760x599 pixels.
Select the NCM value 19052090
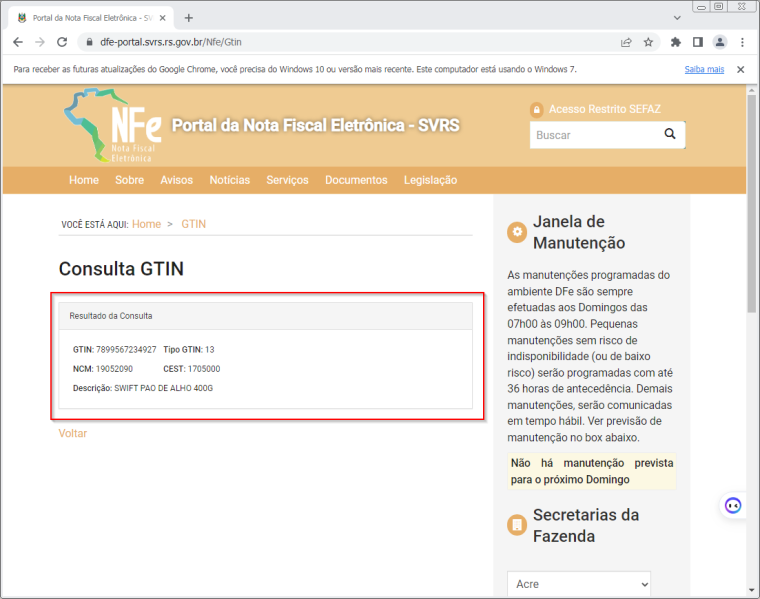click(x=114, y=369)
